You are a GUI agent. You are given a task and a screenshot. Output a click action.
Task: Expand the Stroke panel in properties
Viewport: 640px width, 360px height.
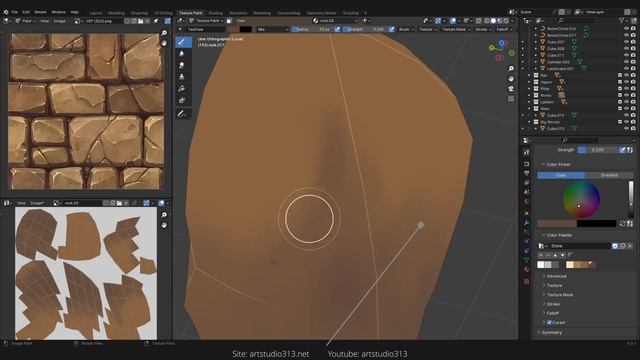553,304
